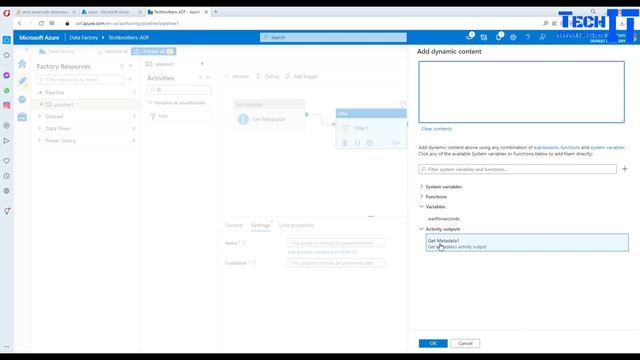Open the Azure settings gear icon

point(513,37)
